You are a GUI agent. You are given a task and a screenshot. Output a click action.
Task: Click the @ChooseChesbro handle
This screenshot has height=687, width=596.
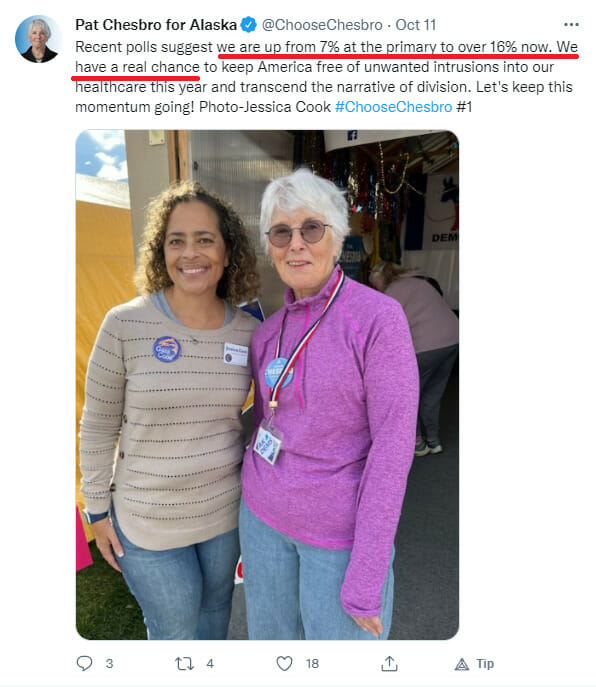coord(322,25)
